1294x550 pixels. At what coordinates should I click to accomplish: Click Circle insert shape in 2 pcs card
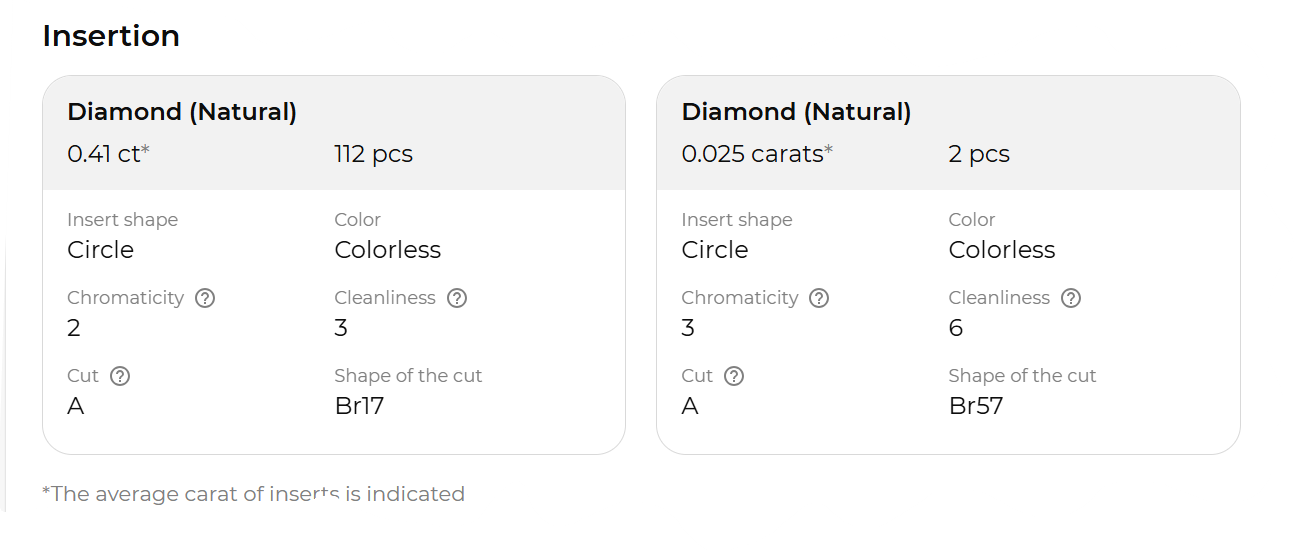(714, 250)
